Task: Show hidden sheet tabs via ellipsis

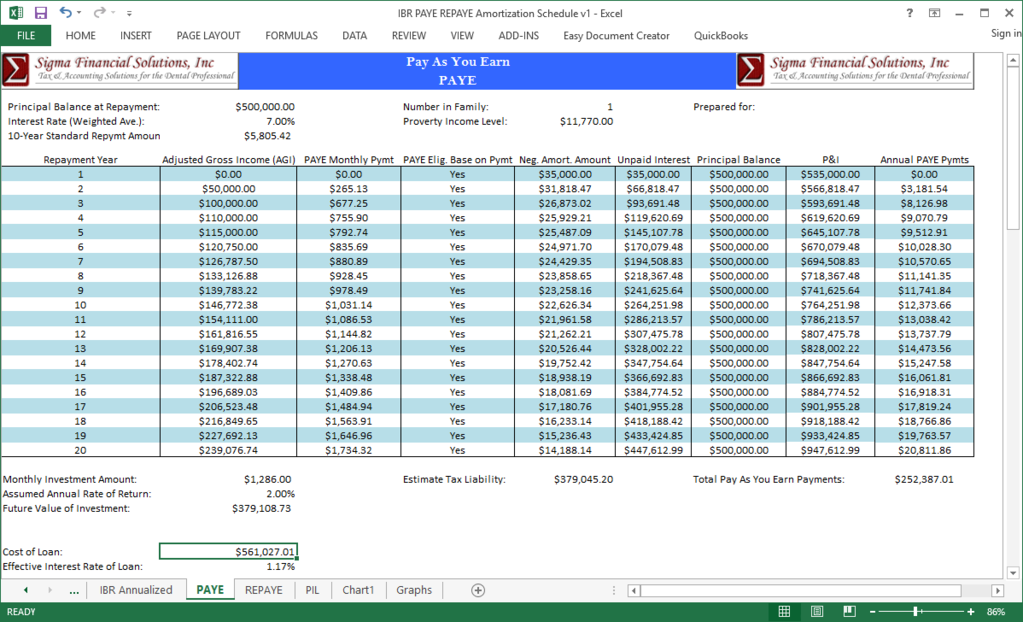Action: [x=74, y=591]
